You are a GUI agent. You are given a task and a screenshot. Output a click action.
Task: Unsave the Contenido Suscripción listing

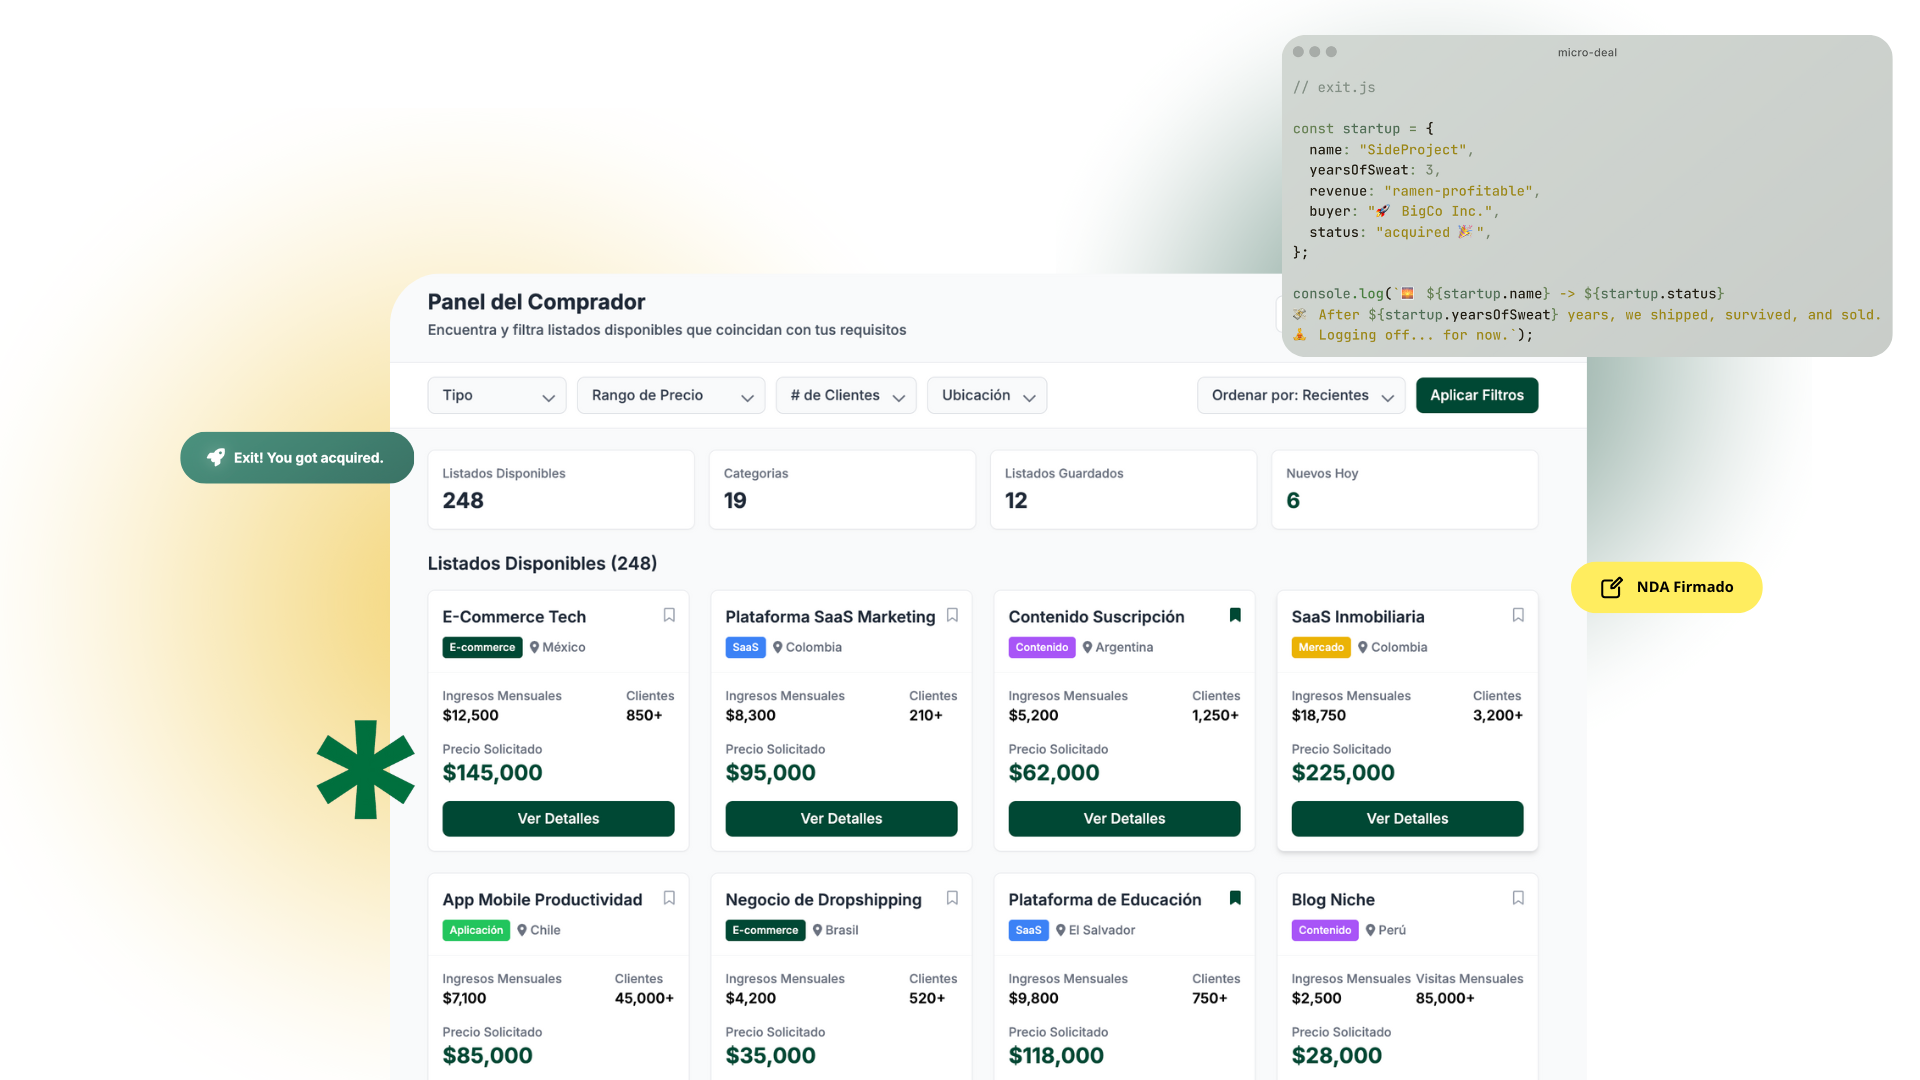point(1235,615)
